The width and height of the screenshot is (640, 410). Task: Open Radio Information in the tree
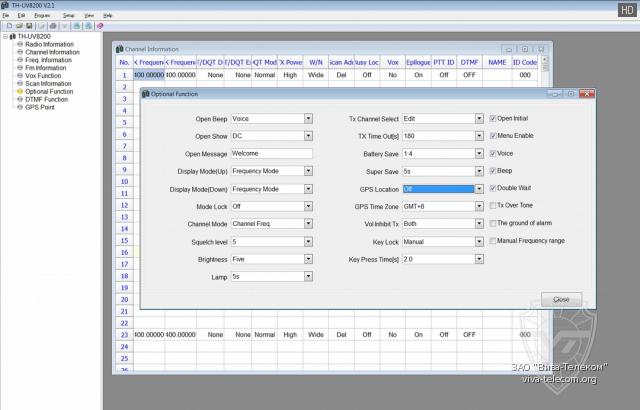[x=47, y=44]
